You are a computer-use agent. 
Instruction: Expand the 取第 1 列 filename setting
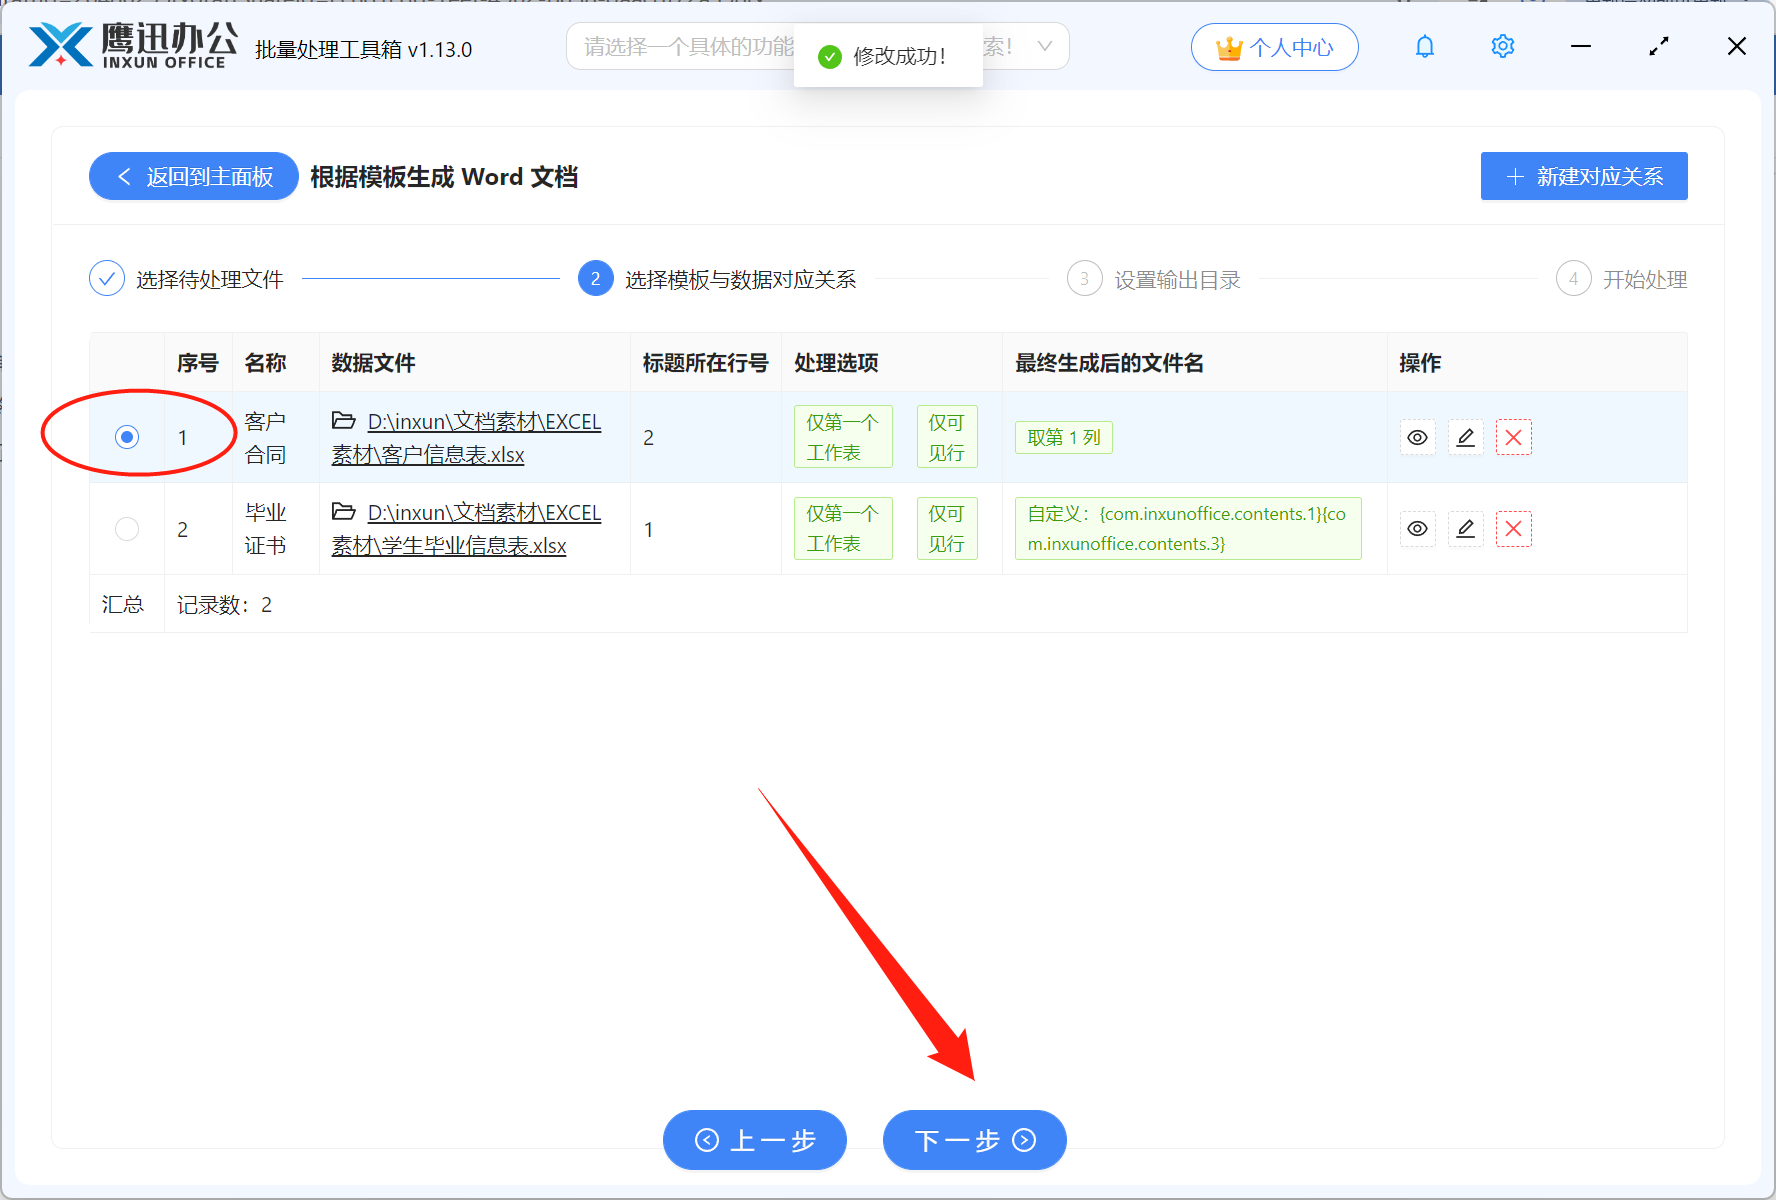pos(1063,437)
